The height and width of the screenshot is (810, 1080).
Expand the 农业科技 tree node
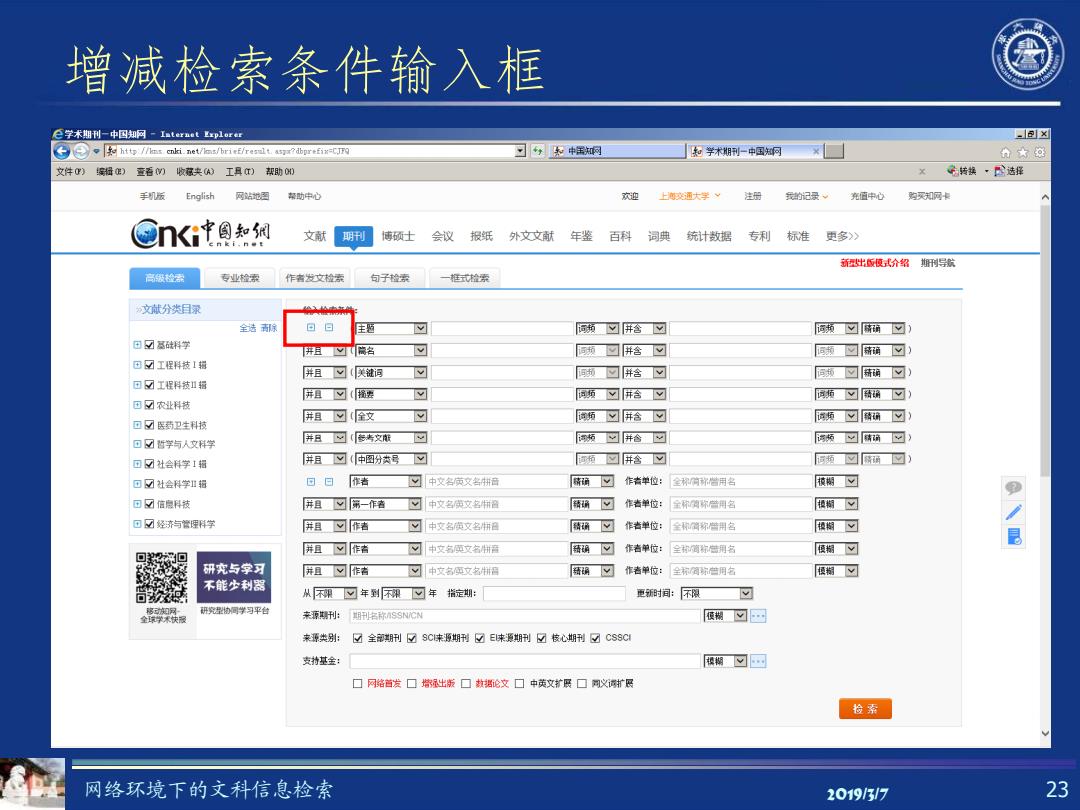[x=137, y=405]
